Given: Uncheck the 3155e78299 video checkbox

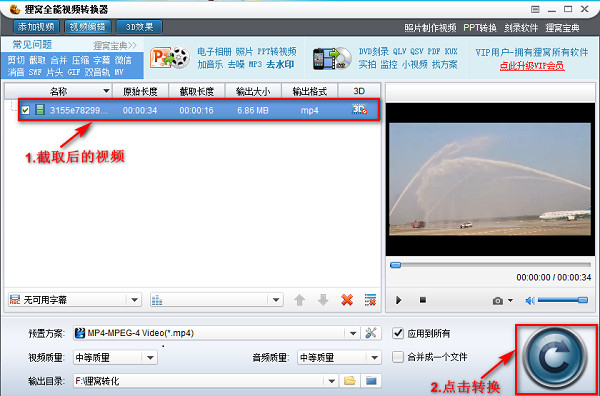Looking at the screenshot, I should (x=25, y=111).
